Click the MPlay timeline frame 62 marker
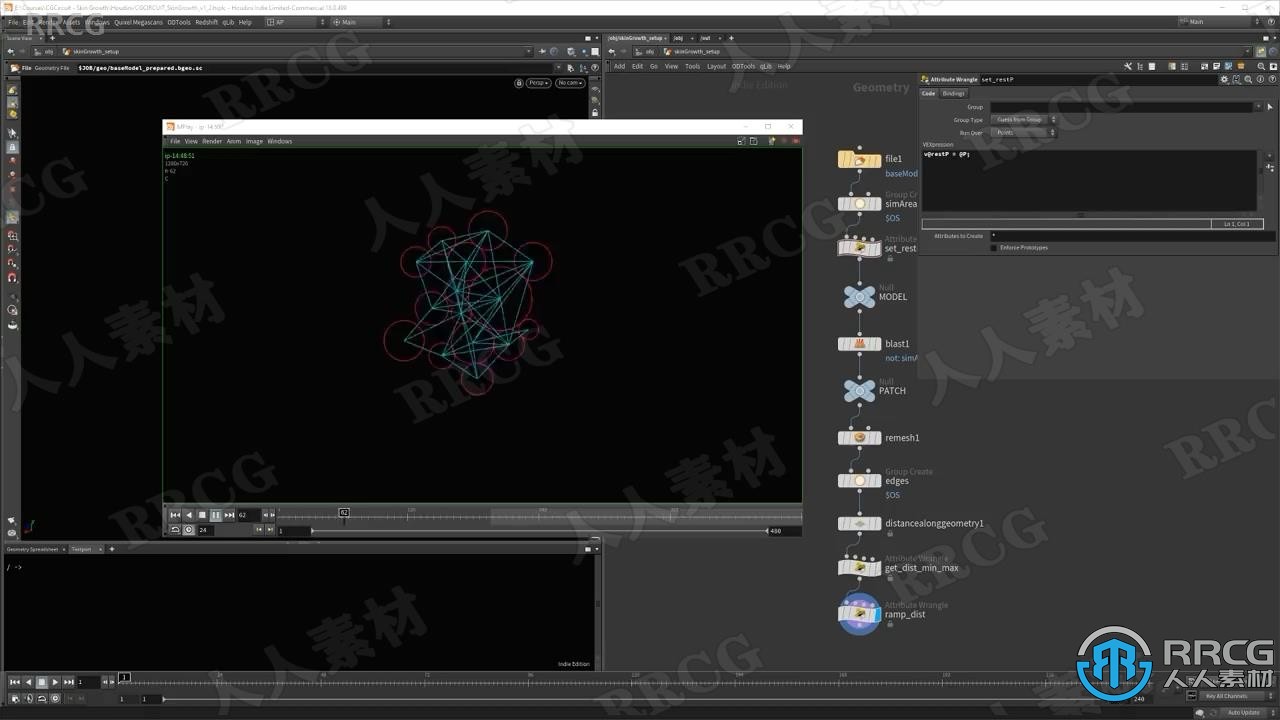1280x720 pixels. click(x=344, y=512)
